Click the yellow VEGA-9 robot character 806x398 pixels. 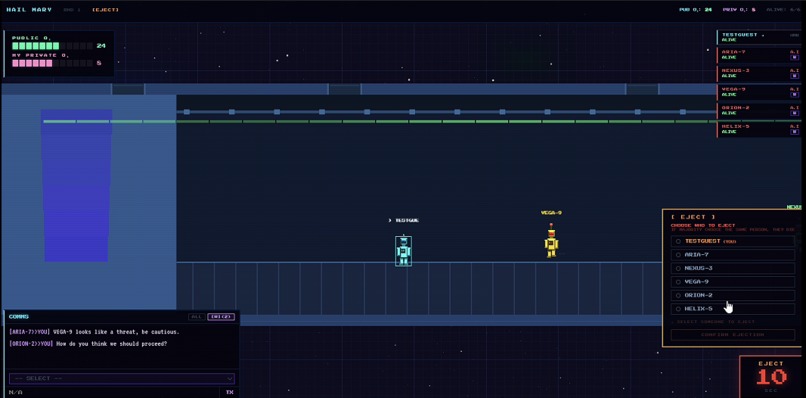point(552,241)
